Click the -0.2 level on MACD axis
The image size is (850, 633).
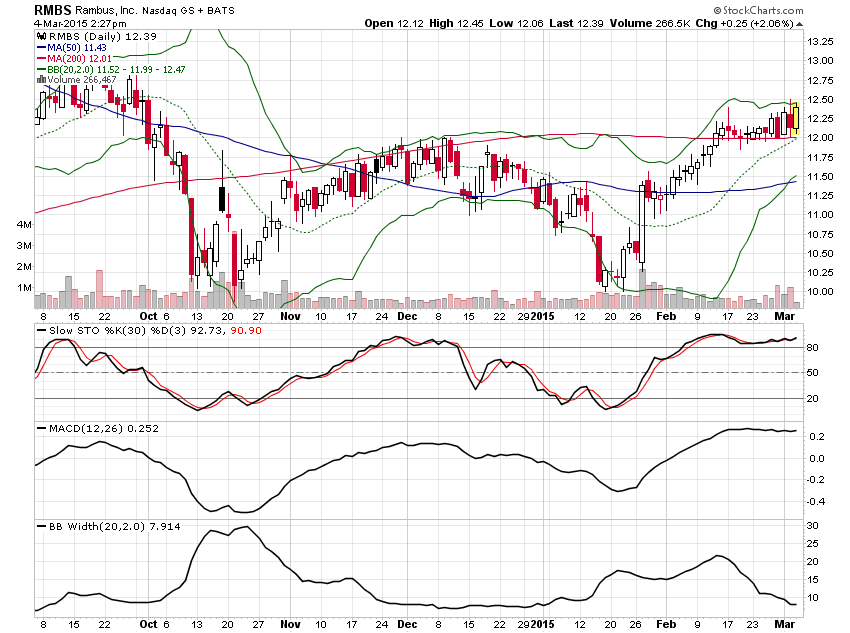pos(816,480)
